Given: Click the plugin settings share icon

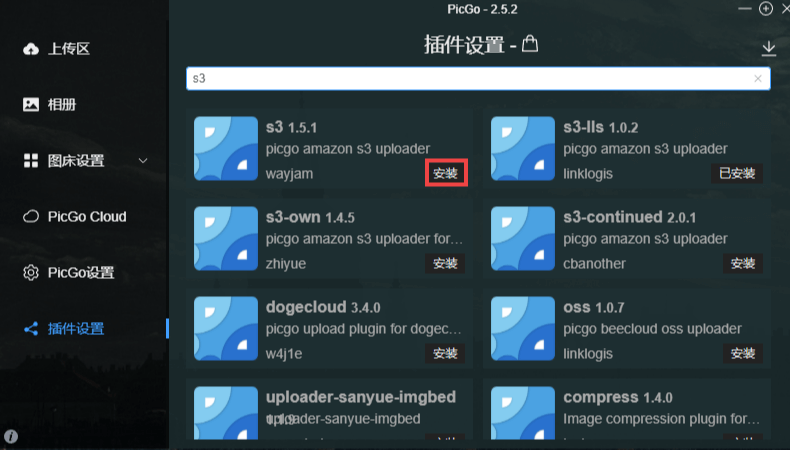Looking at the screenshot, I should (x=31, y=329).
